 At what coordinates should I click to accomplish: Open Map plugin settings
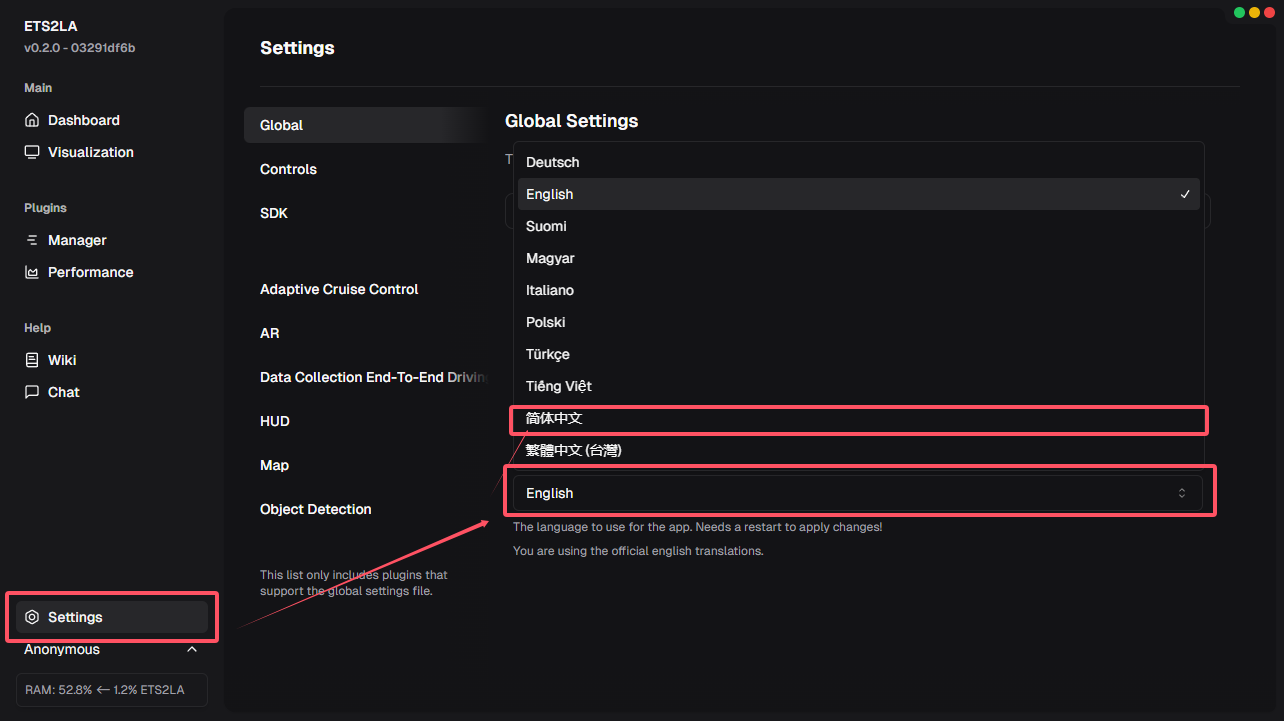click(366, 465)
